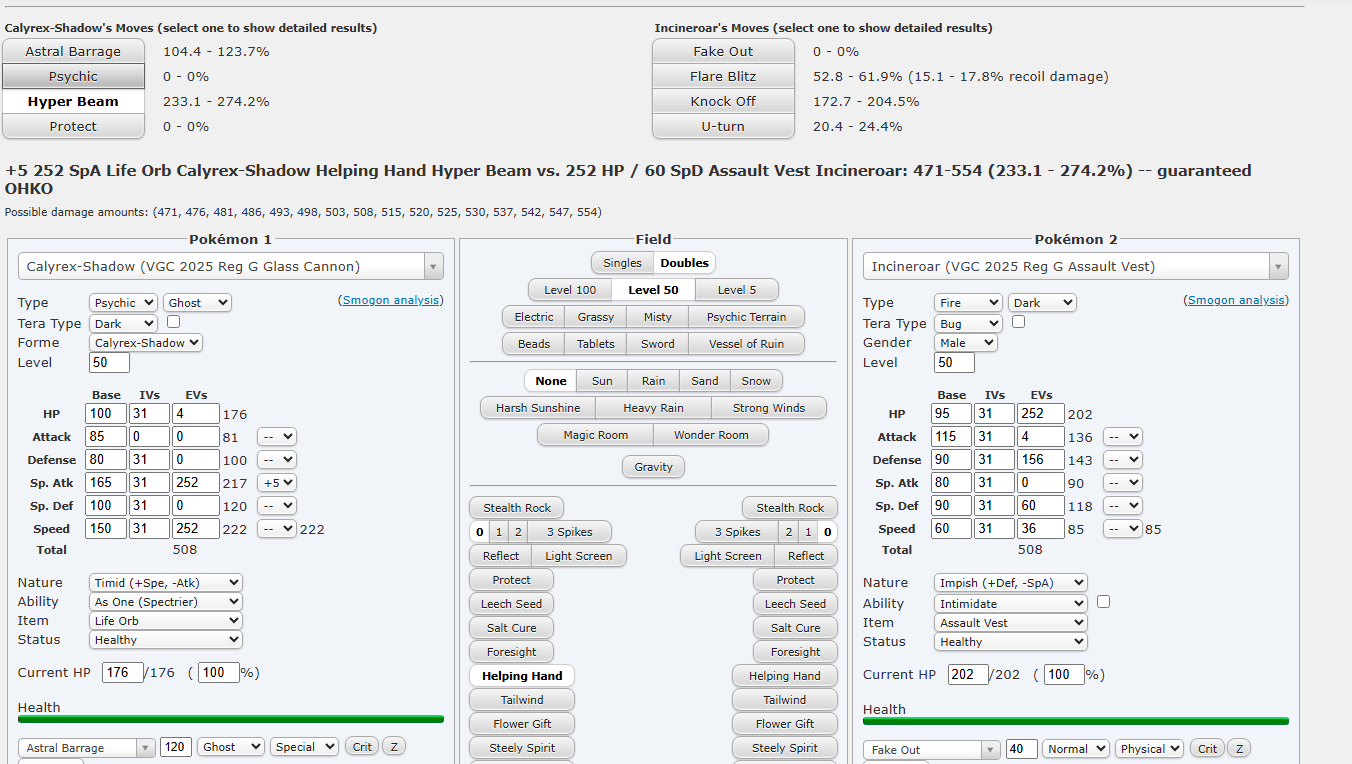Toggle Magic Room
1352x764 pixels.
tap(595, 435)
